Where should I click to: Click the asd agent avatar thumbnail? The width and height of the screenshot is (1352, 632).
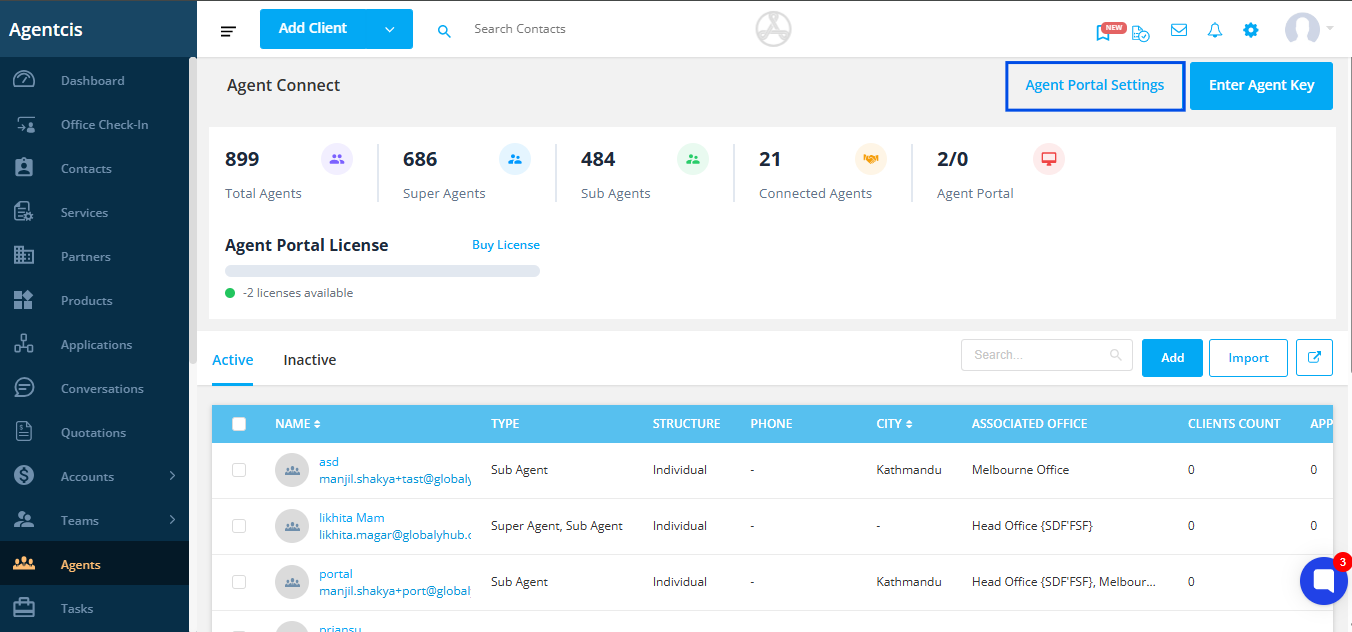(x=292, y=470)
